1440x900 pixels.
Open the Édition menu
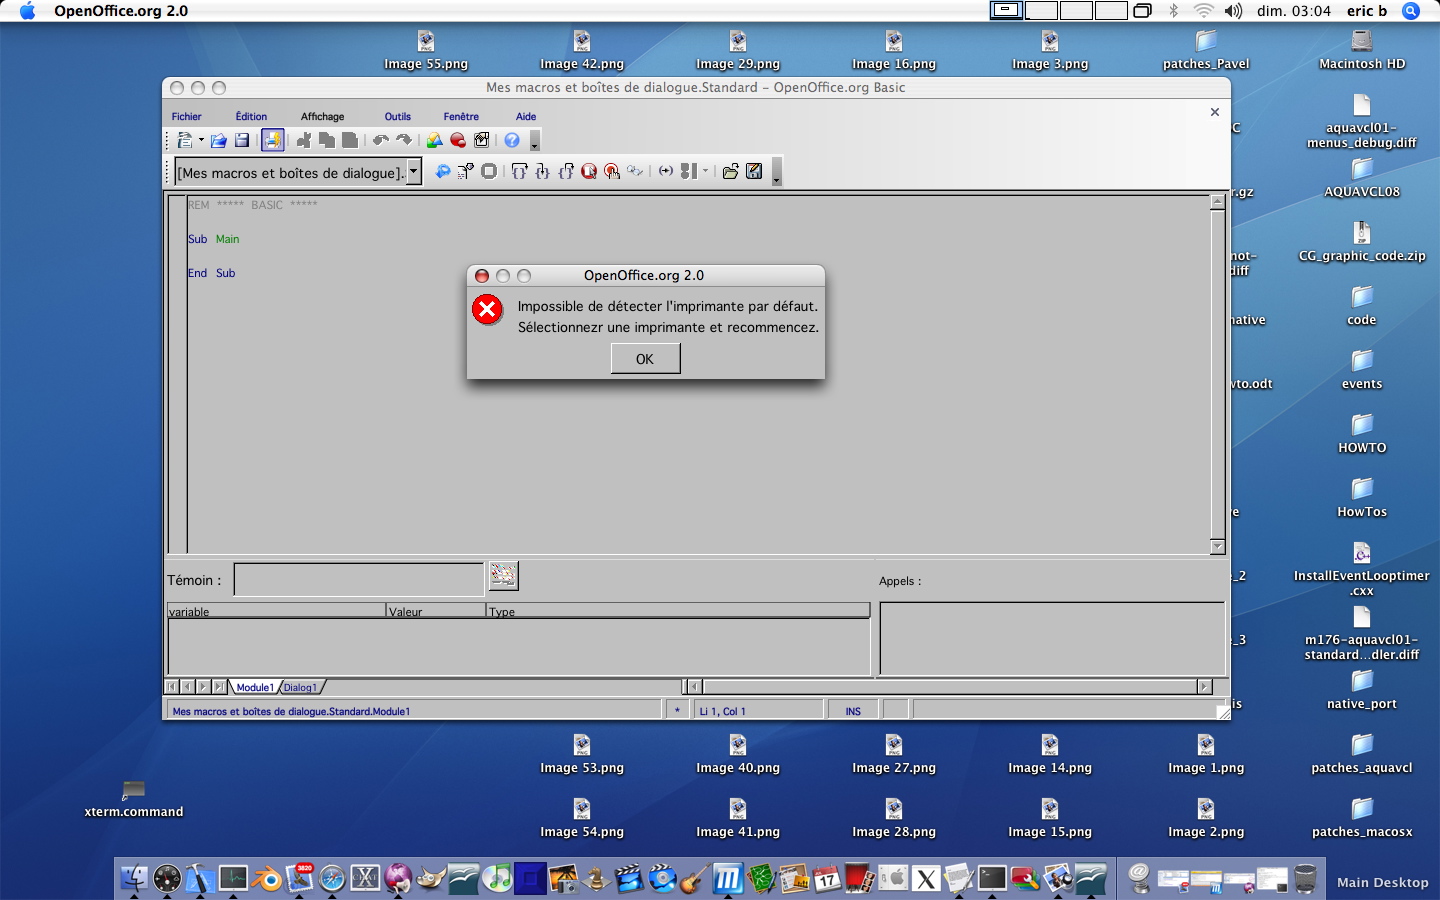click(251, 117)
